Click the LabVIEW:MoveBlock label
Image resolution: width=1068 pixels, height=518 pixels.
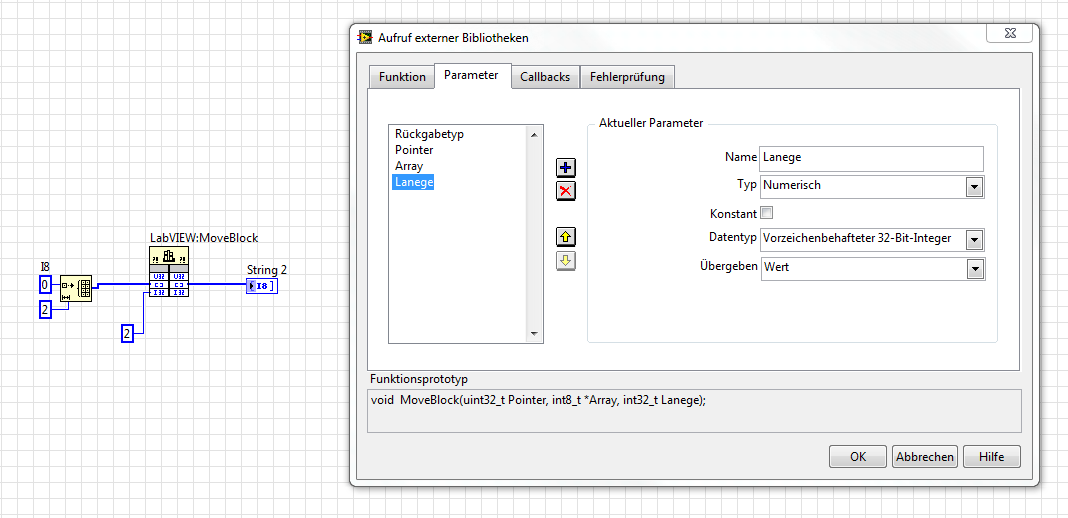204,238
